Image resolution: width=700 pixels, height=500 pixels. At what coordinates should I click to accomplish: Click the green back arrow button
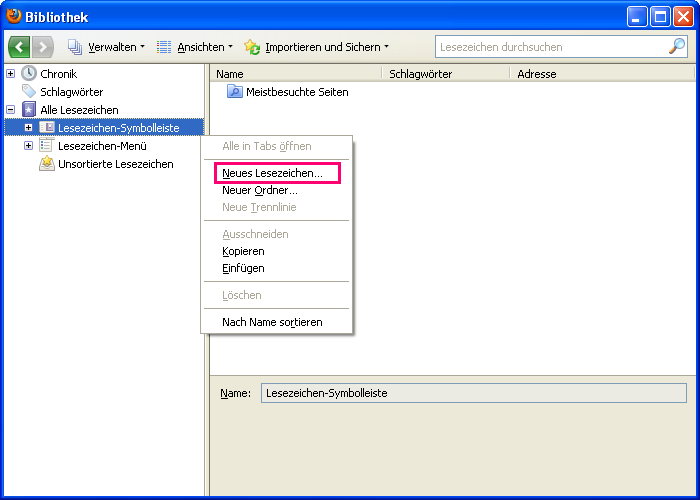20,47
